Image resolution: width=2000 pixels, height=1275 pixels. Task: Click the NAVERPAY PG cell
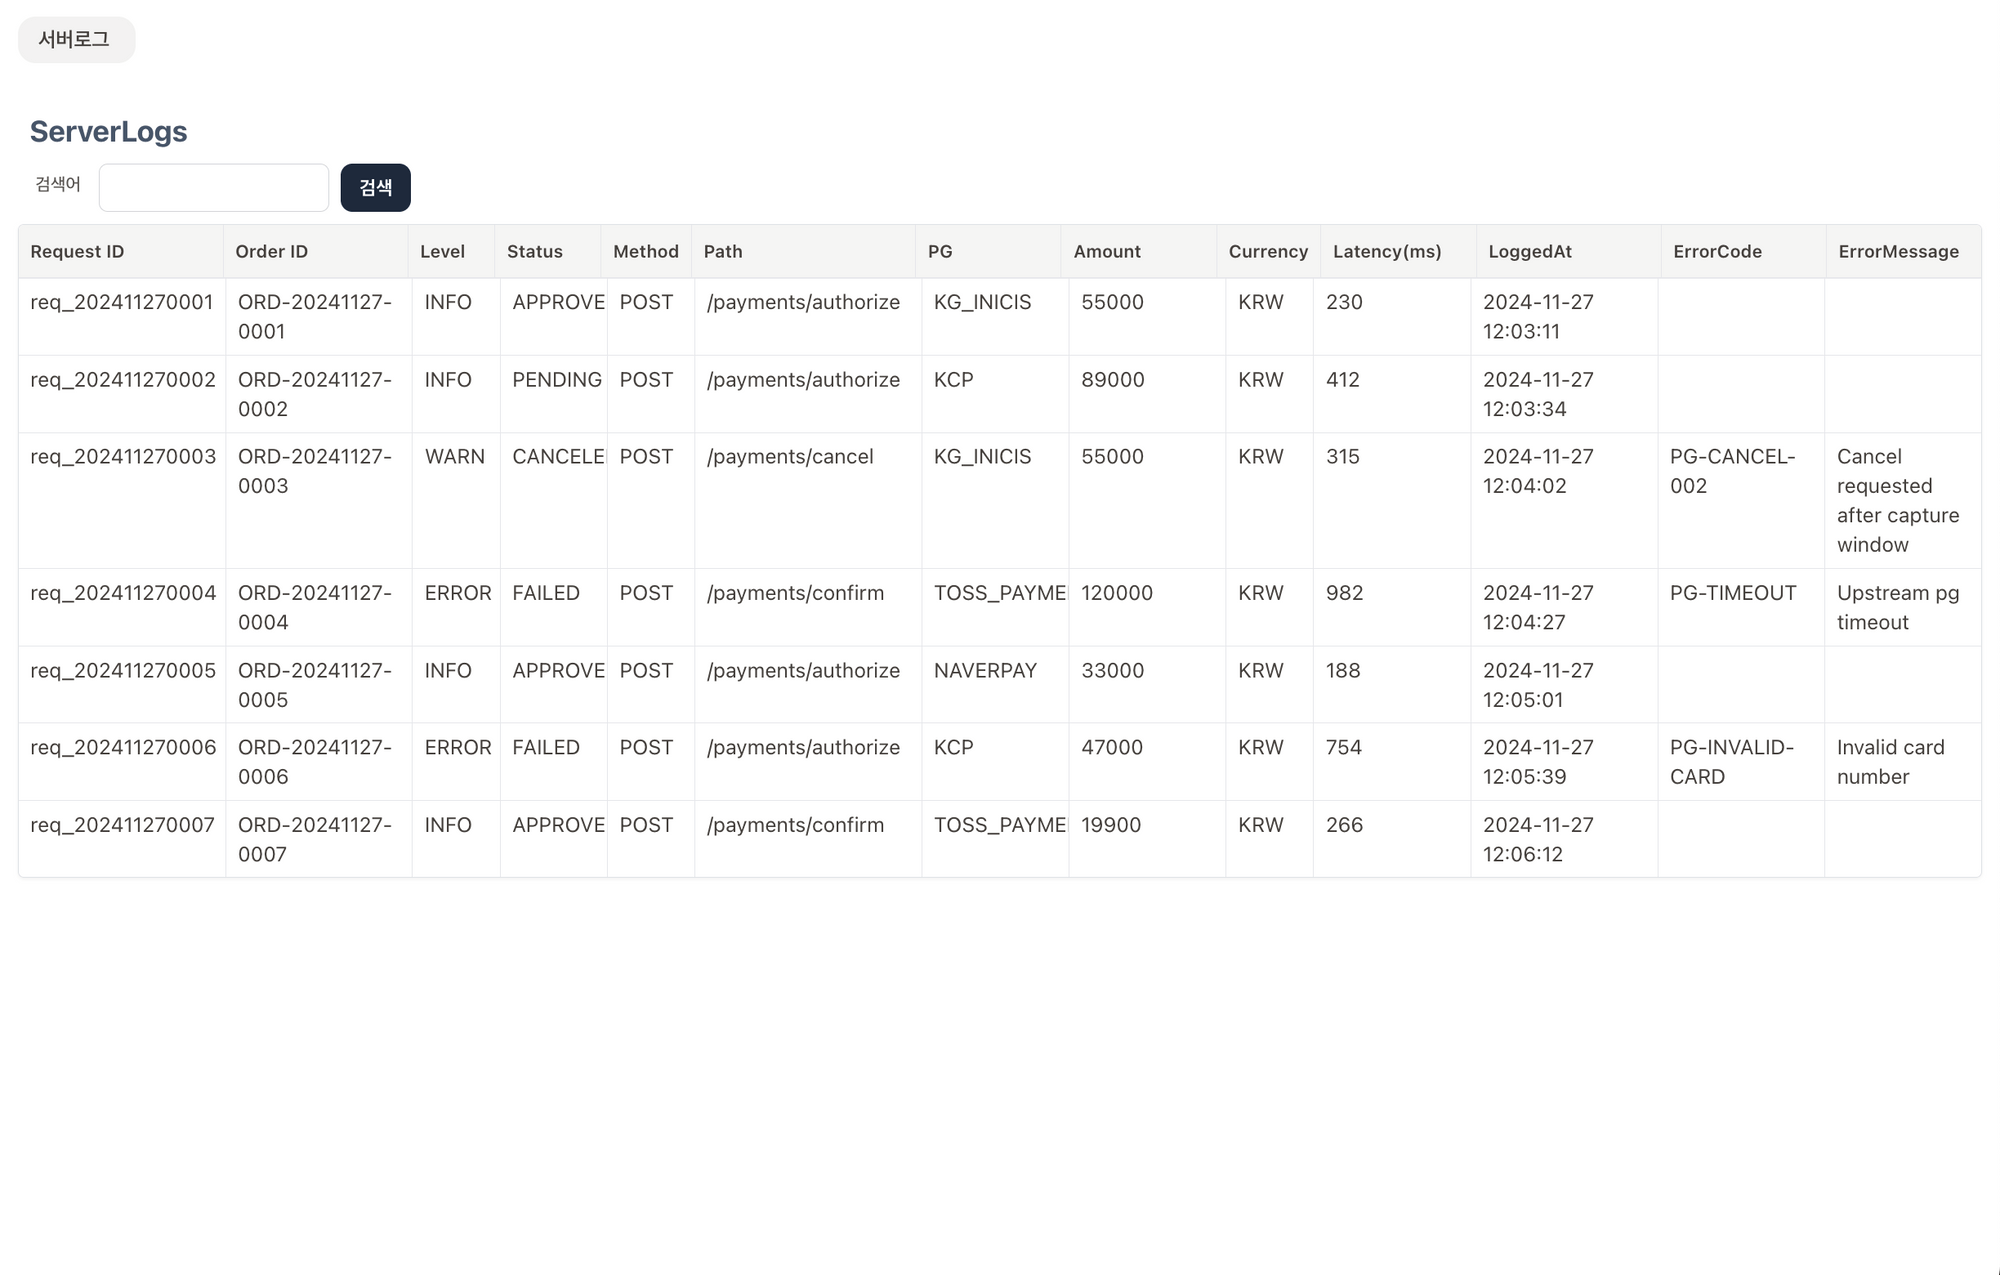tap(984, 671)
